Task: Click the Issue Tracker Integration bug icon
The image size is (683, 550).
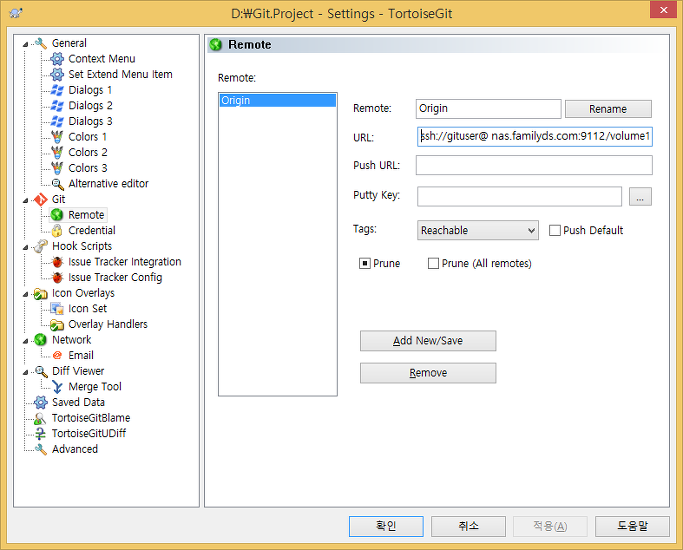Action: (x=57, y=262)
